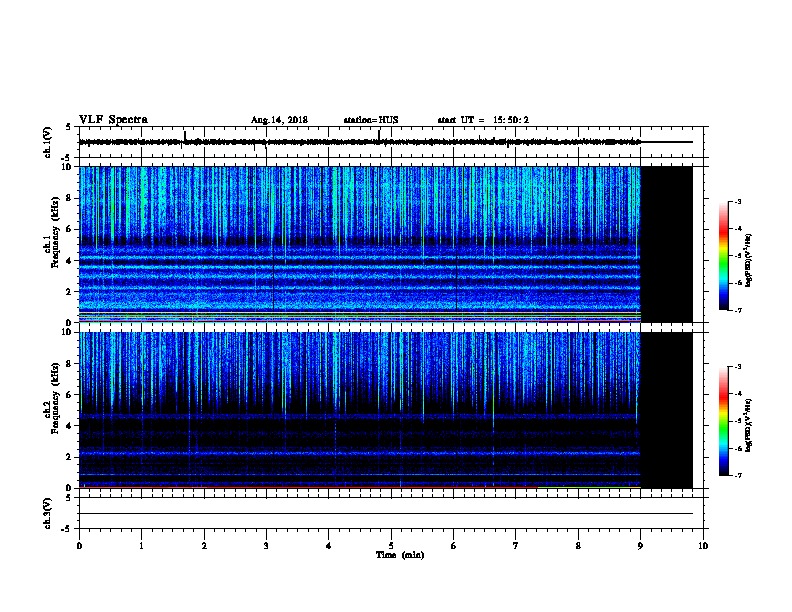The image size is (792, 612).
Task: Click the "-5" tick on the ch.1(V) waveform axis
Action: [x=68, y=158]
